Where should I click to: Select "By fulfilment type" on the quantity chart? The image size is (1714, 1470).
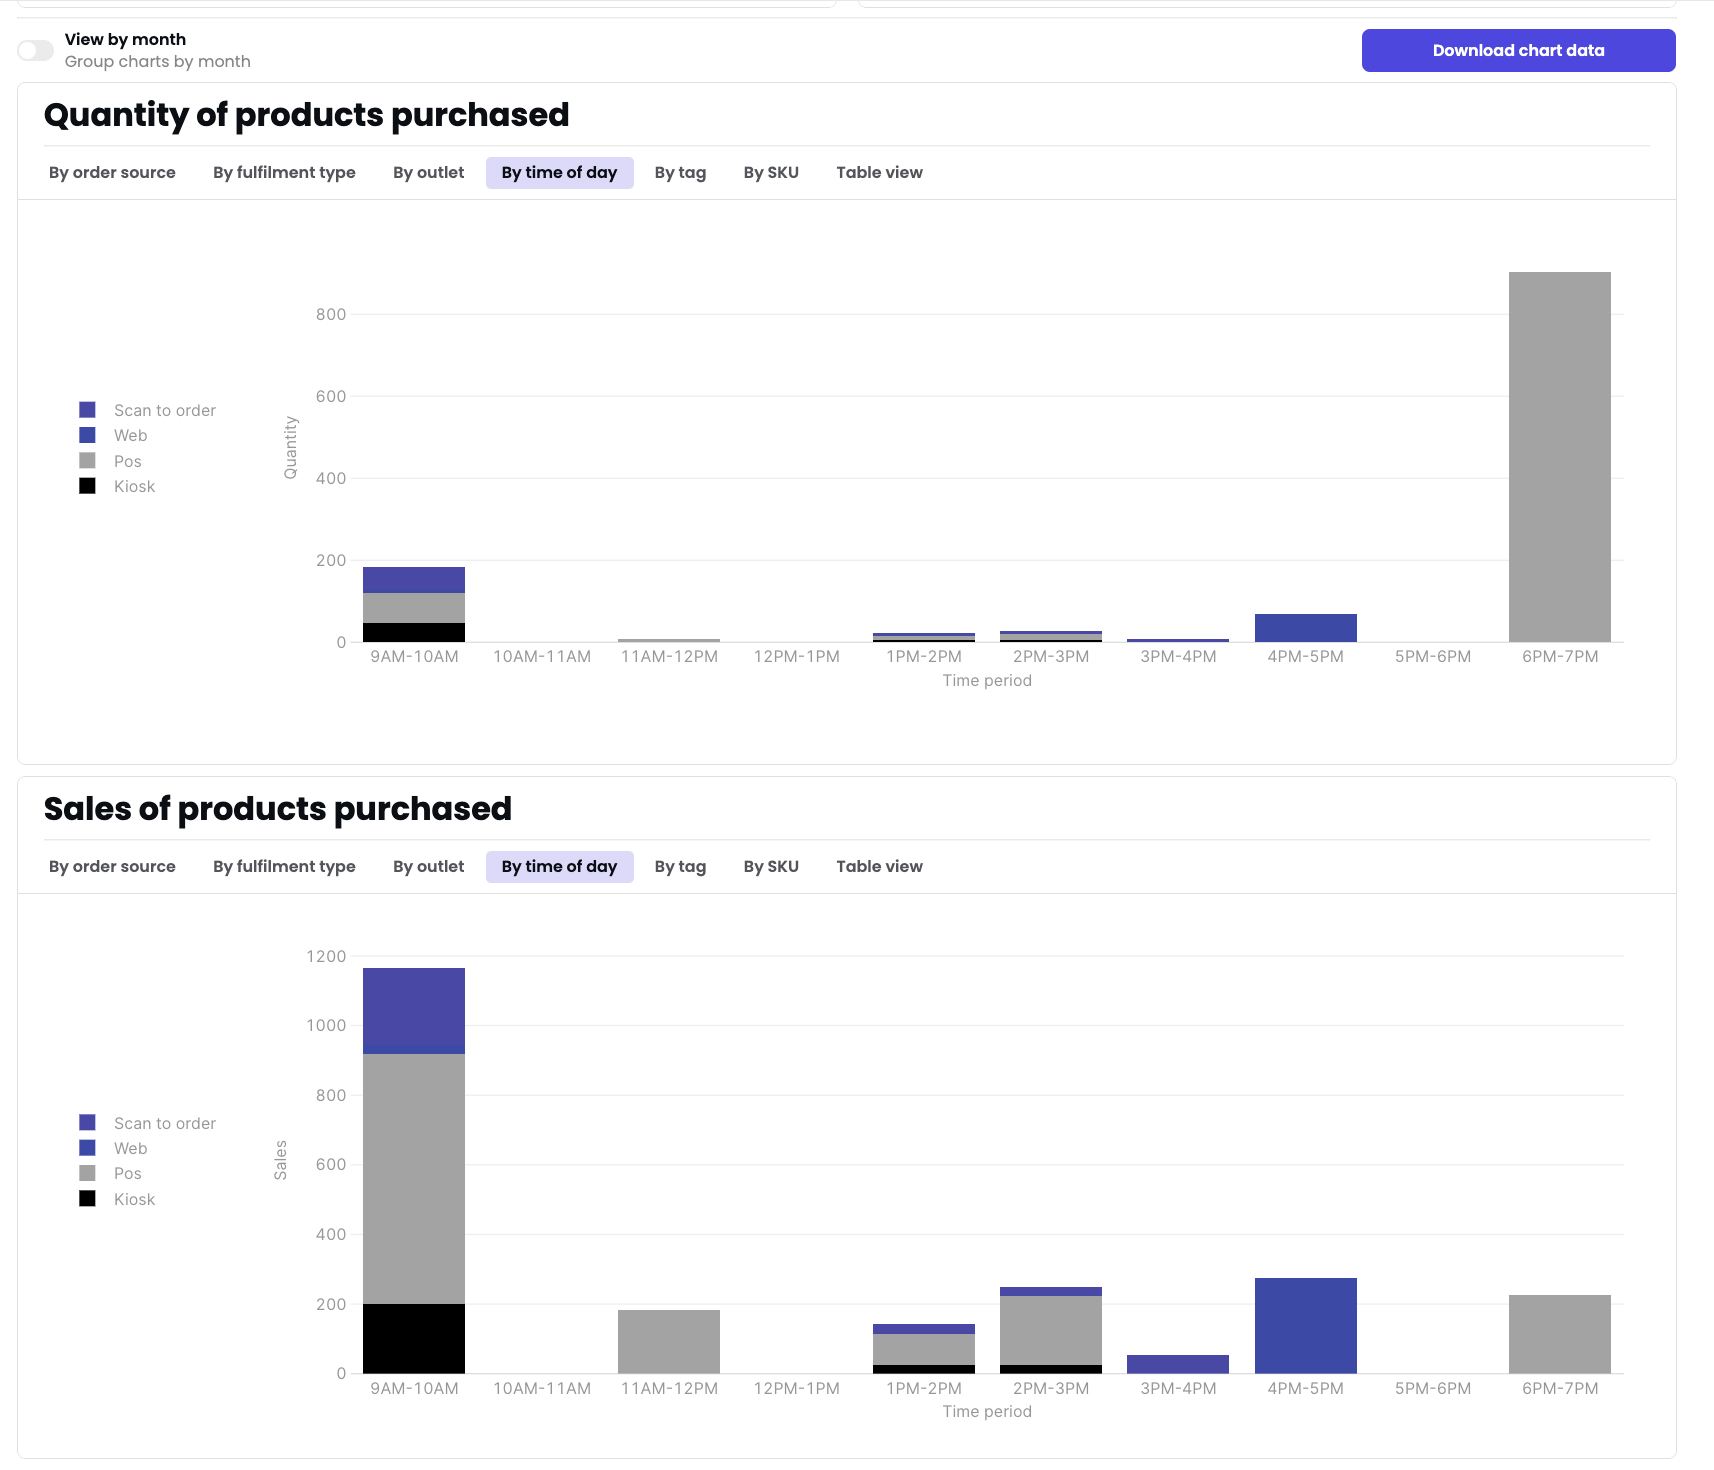(x=284, y=172)
